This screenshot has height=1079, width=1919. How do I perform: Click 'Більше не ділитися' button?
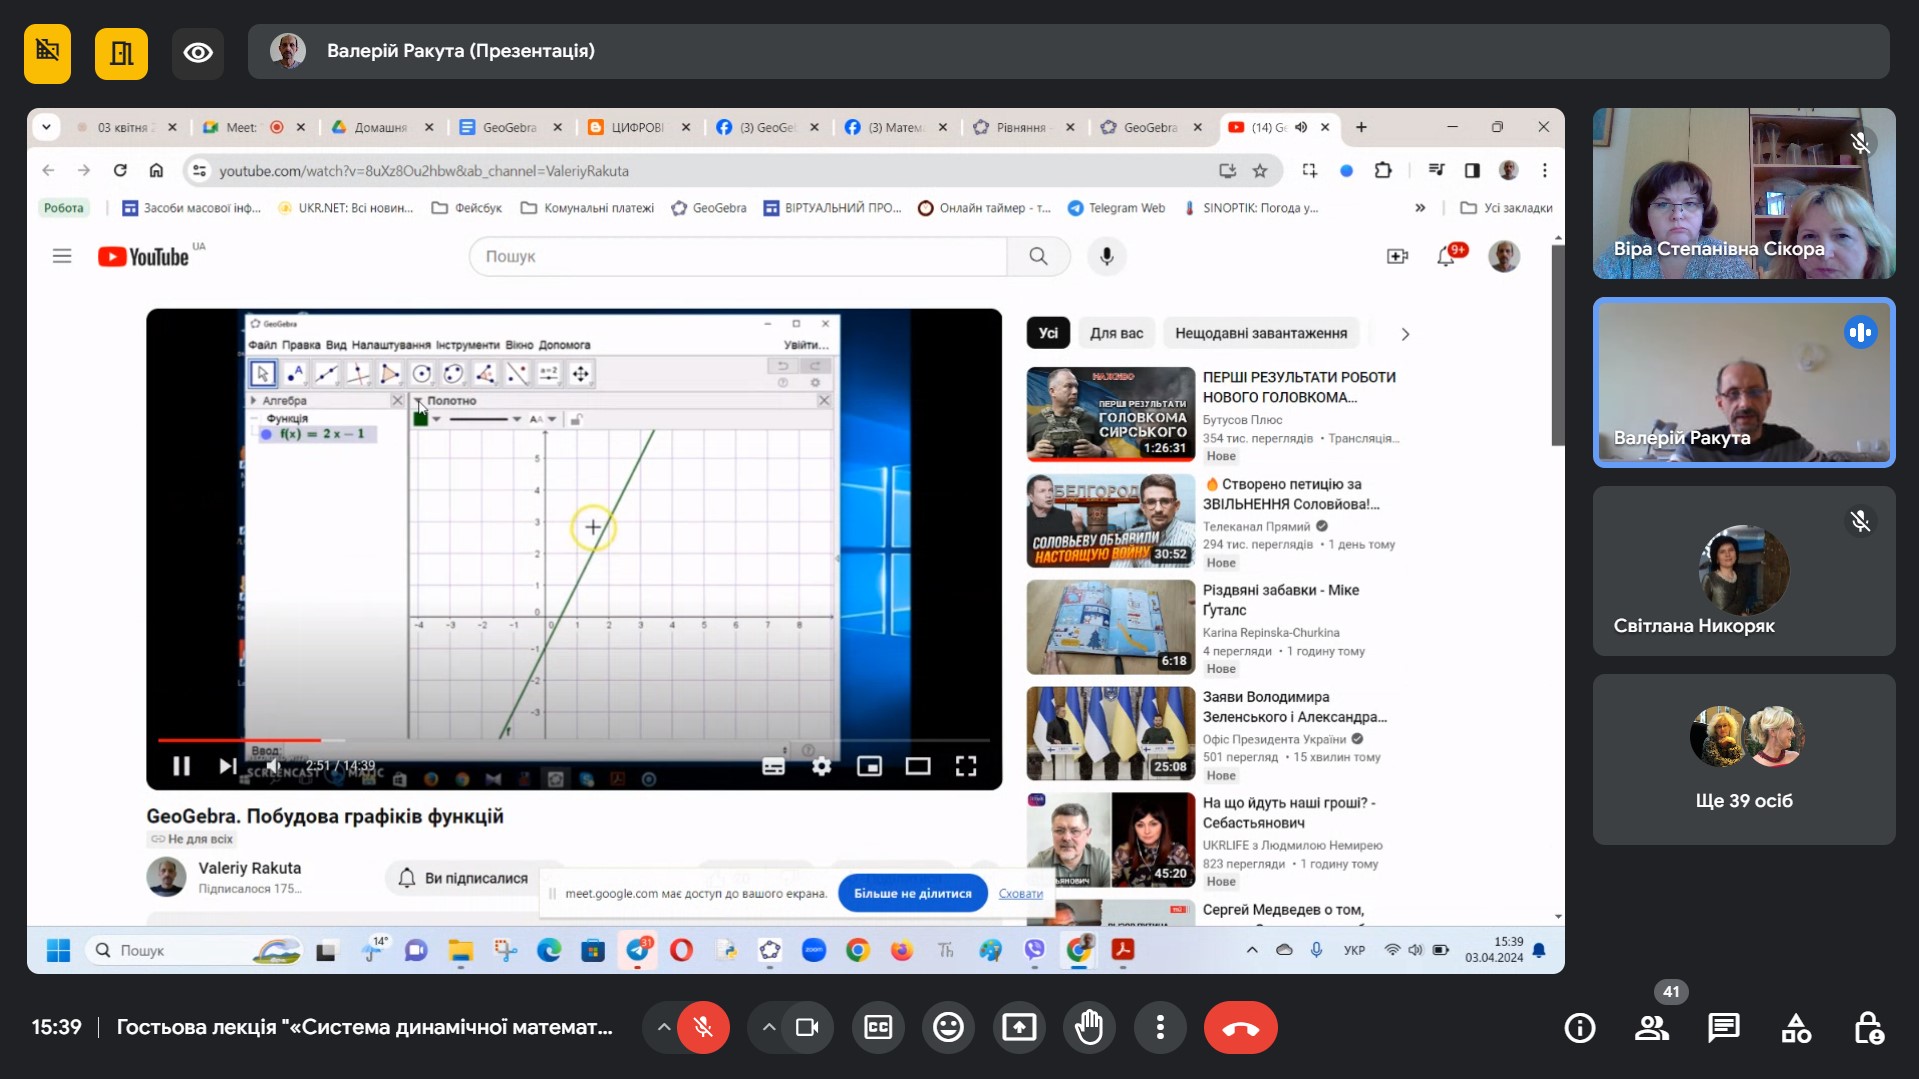(x=912, y=893)
